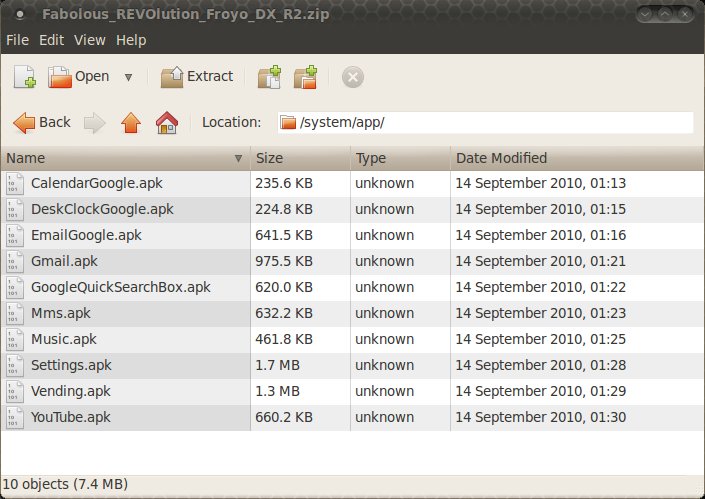Click the file icon beside Mms.apk
This screenshot has height=499, width=705.
point(14,313)
